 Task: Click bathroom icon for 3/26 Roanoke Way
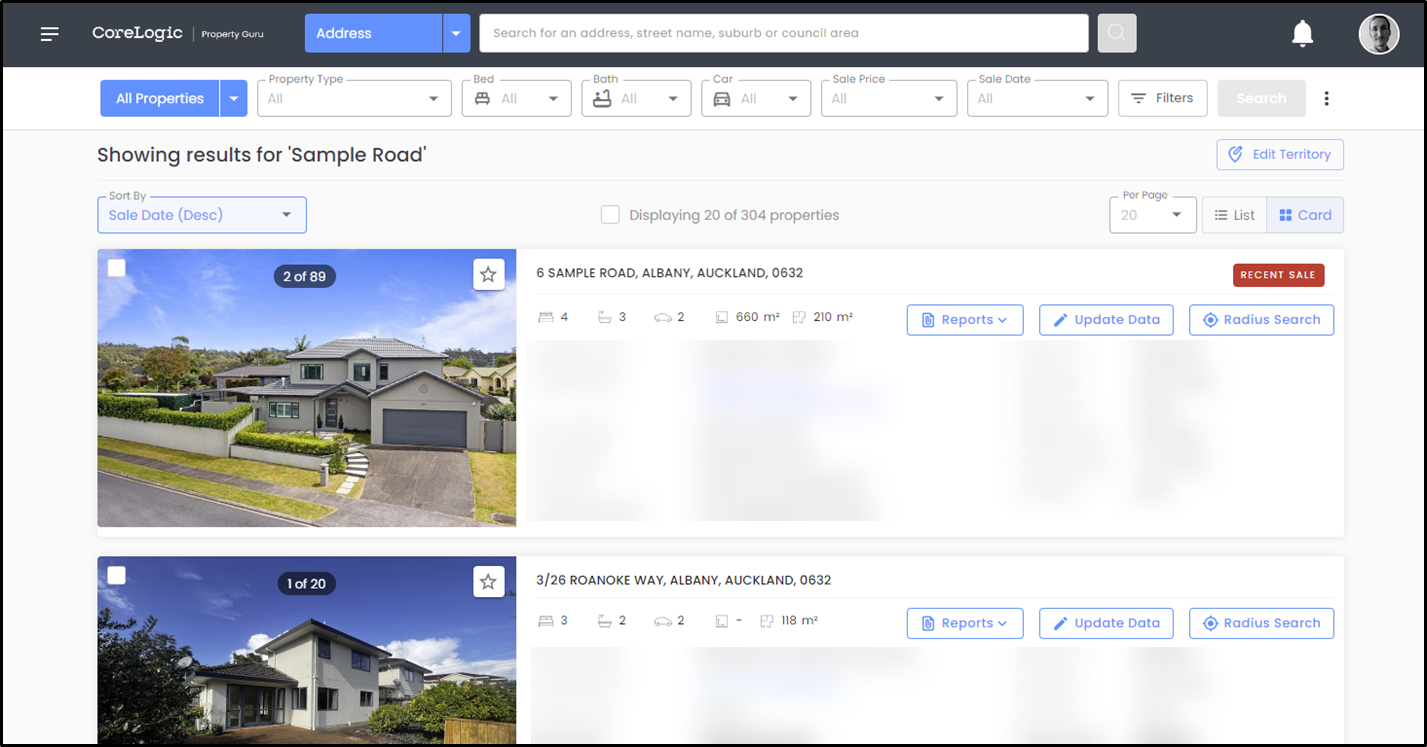click(604, 620)
